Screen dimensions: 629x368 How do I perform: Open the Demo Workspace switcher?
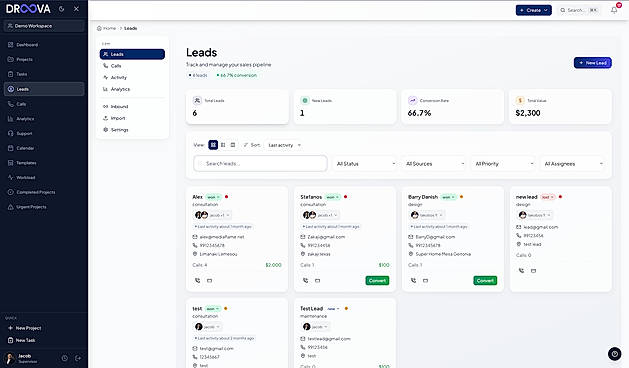coord(44,26)
